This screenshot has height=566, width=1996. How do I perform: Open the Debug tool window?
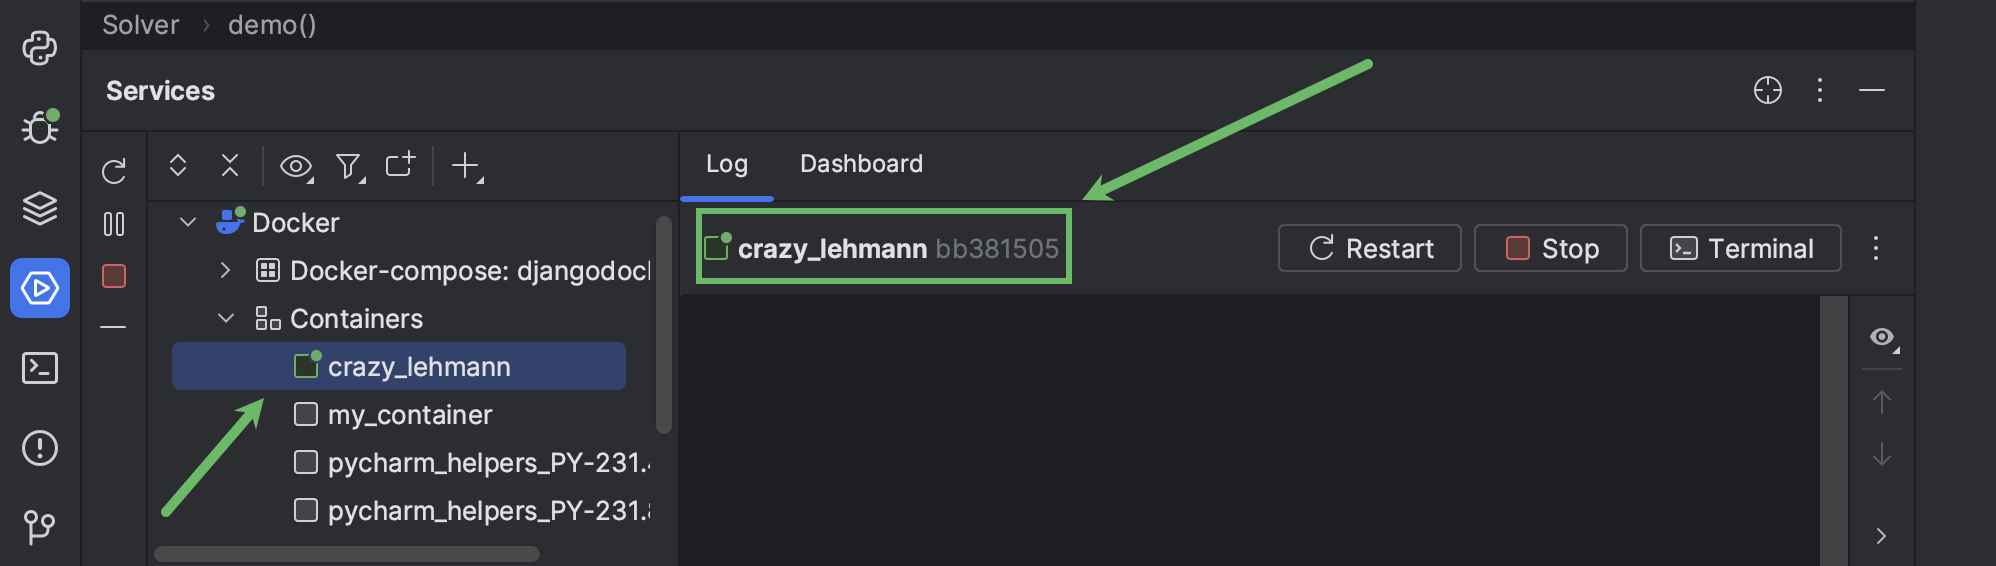point(40,127)
